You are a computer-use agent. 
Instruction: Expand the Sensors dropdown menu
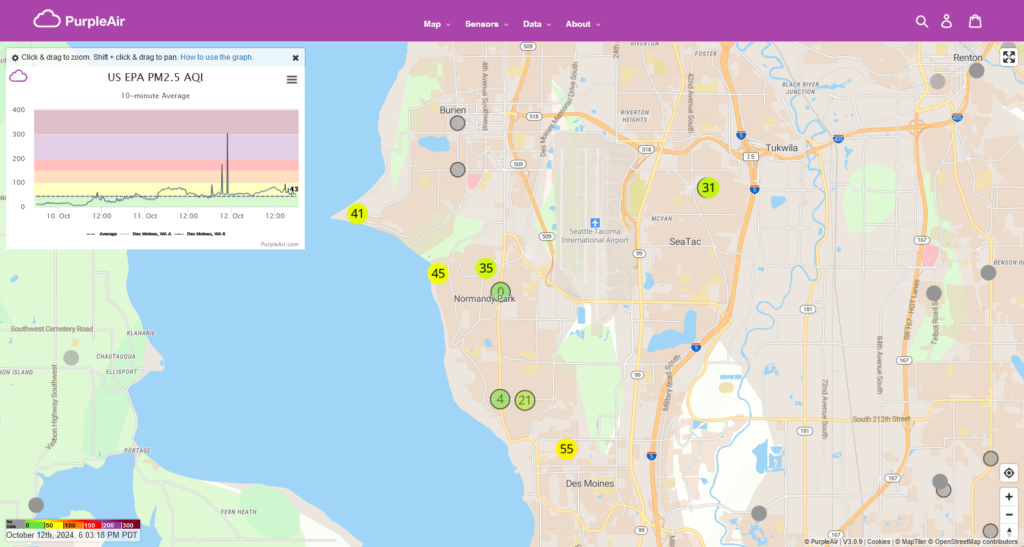point(487,24)
